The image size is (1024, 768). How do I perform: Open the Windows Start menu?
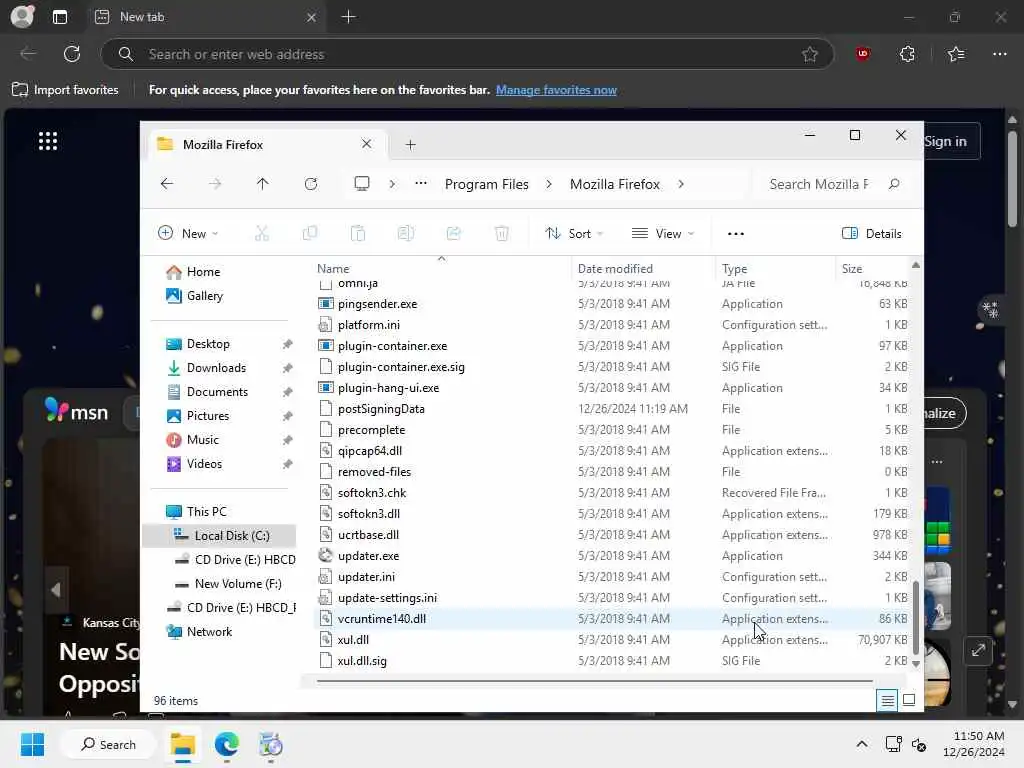[32, 744]
